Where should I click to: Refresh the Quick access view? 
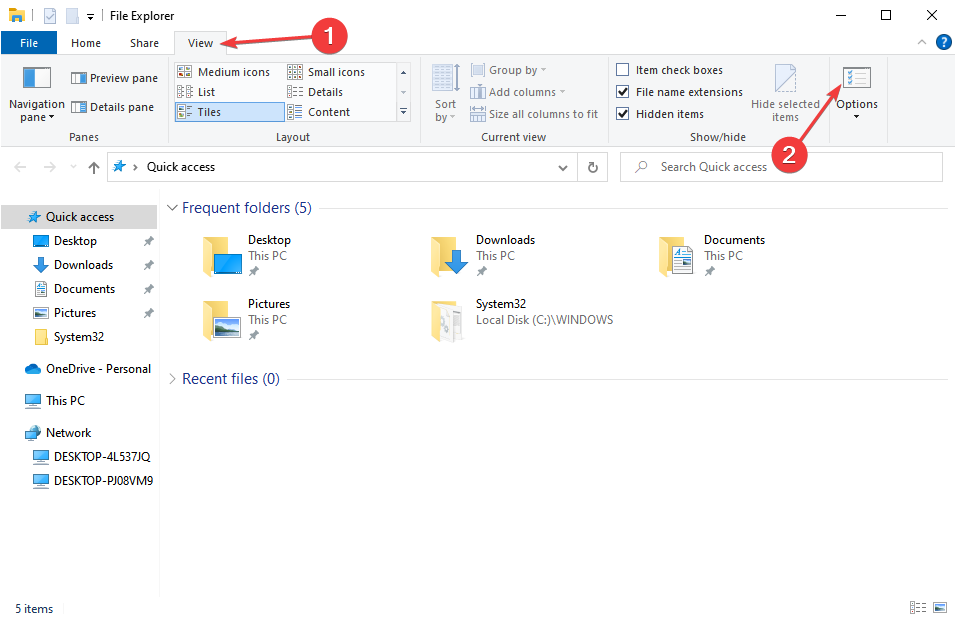click(592, 167)
